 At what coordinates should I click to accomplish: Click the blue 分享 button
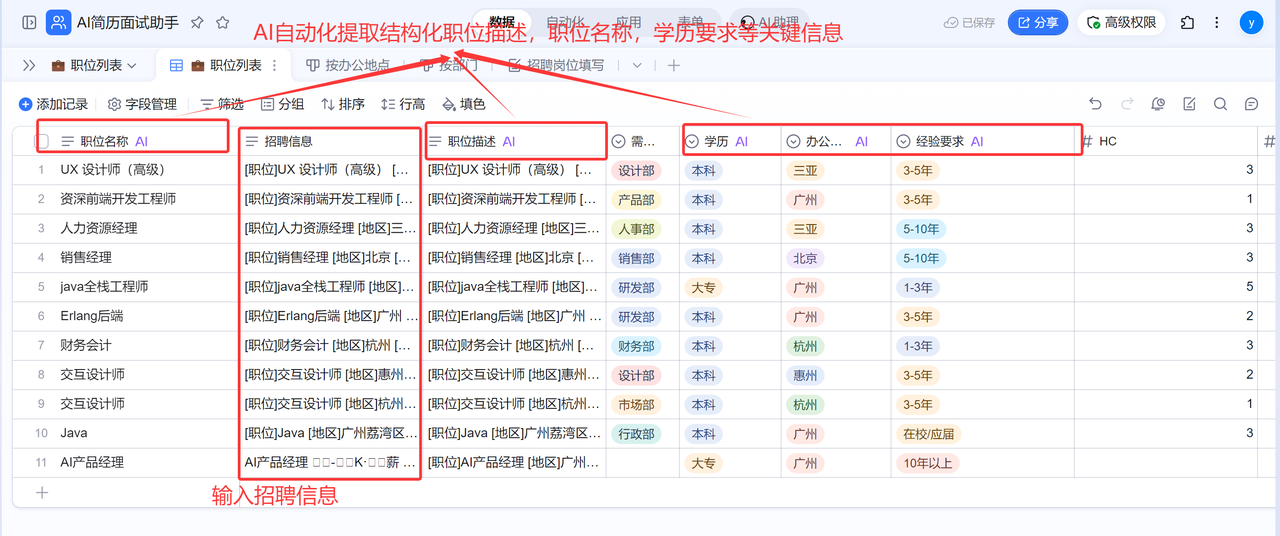[1037, 22]
